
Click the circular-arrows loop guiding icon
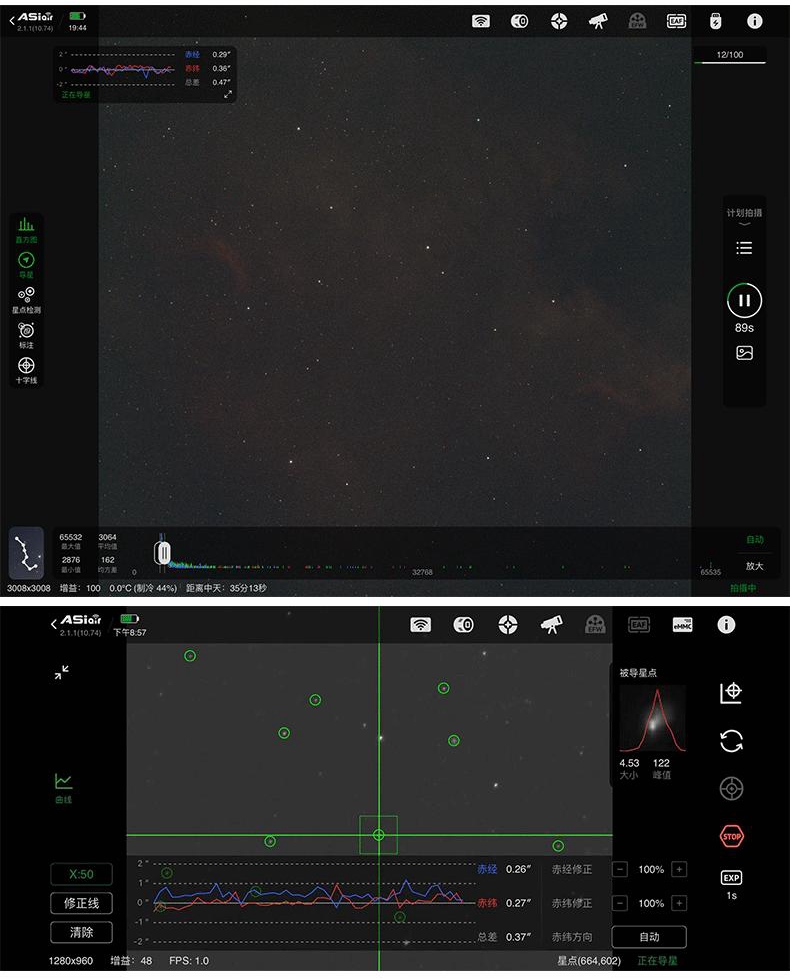pyautogui.click(x=731, y=741)
